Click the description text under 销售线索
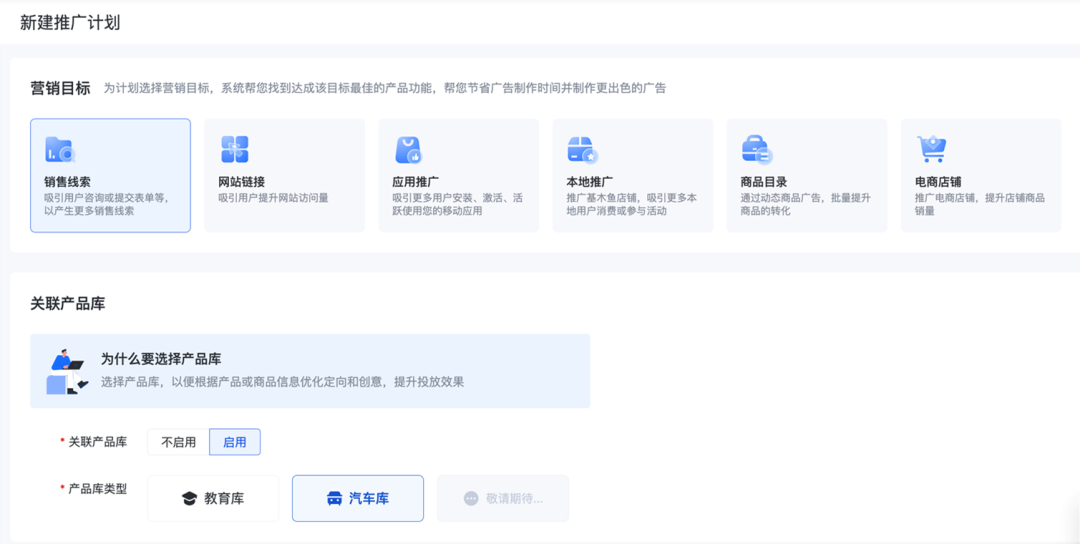The width and height of the screenshot is (1080, 544). pyautogui.click(x=105, y=205)
